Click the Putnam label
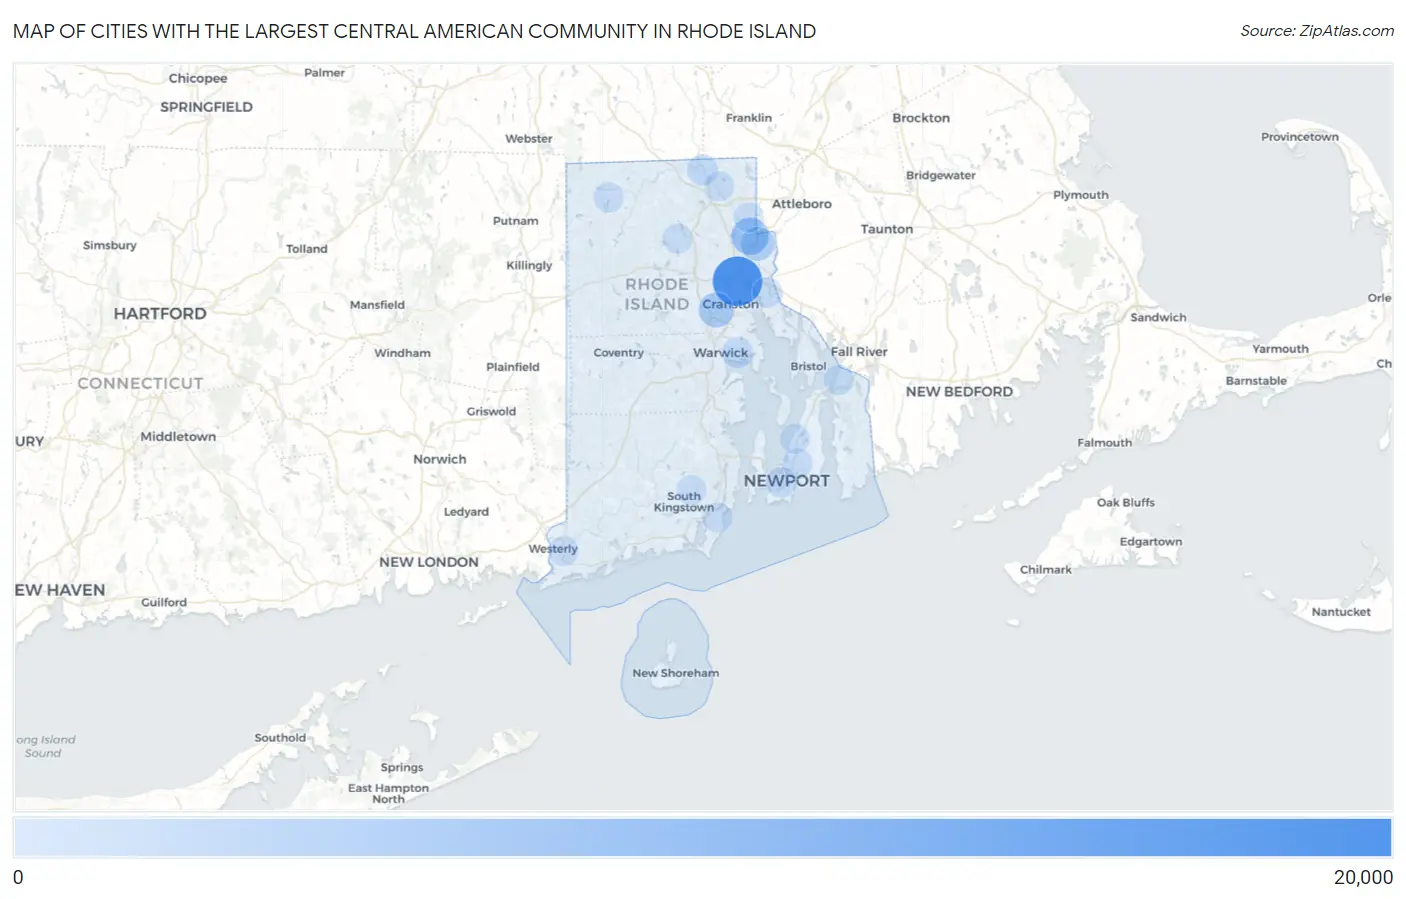Screen dimensions: 1406x899 (516, 221)
